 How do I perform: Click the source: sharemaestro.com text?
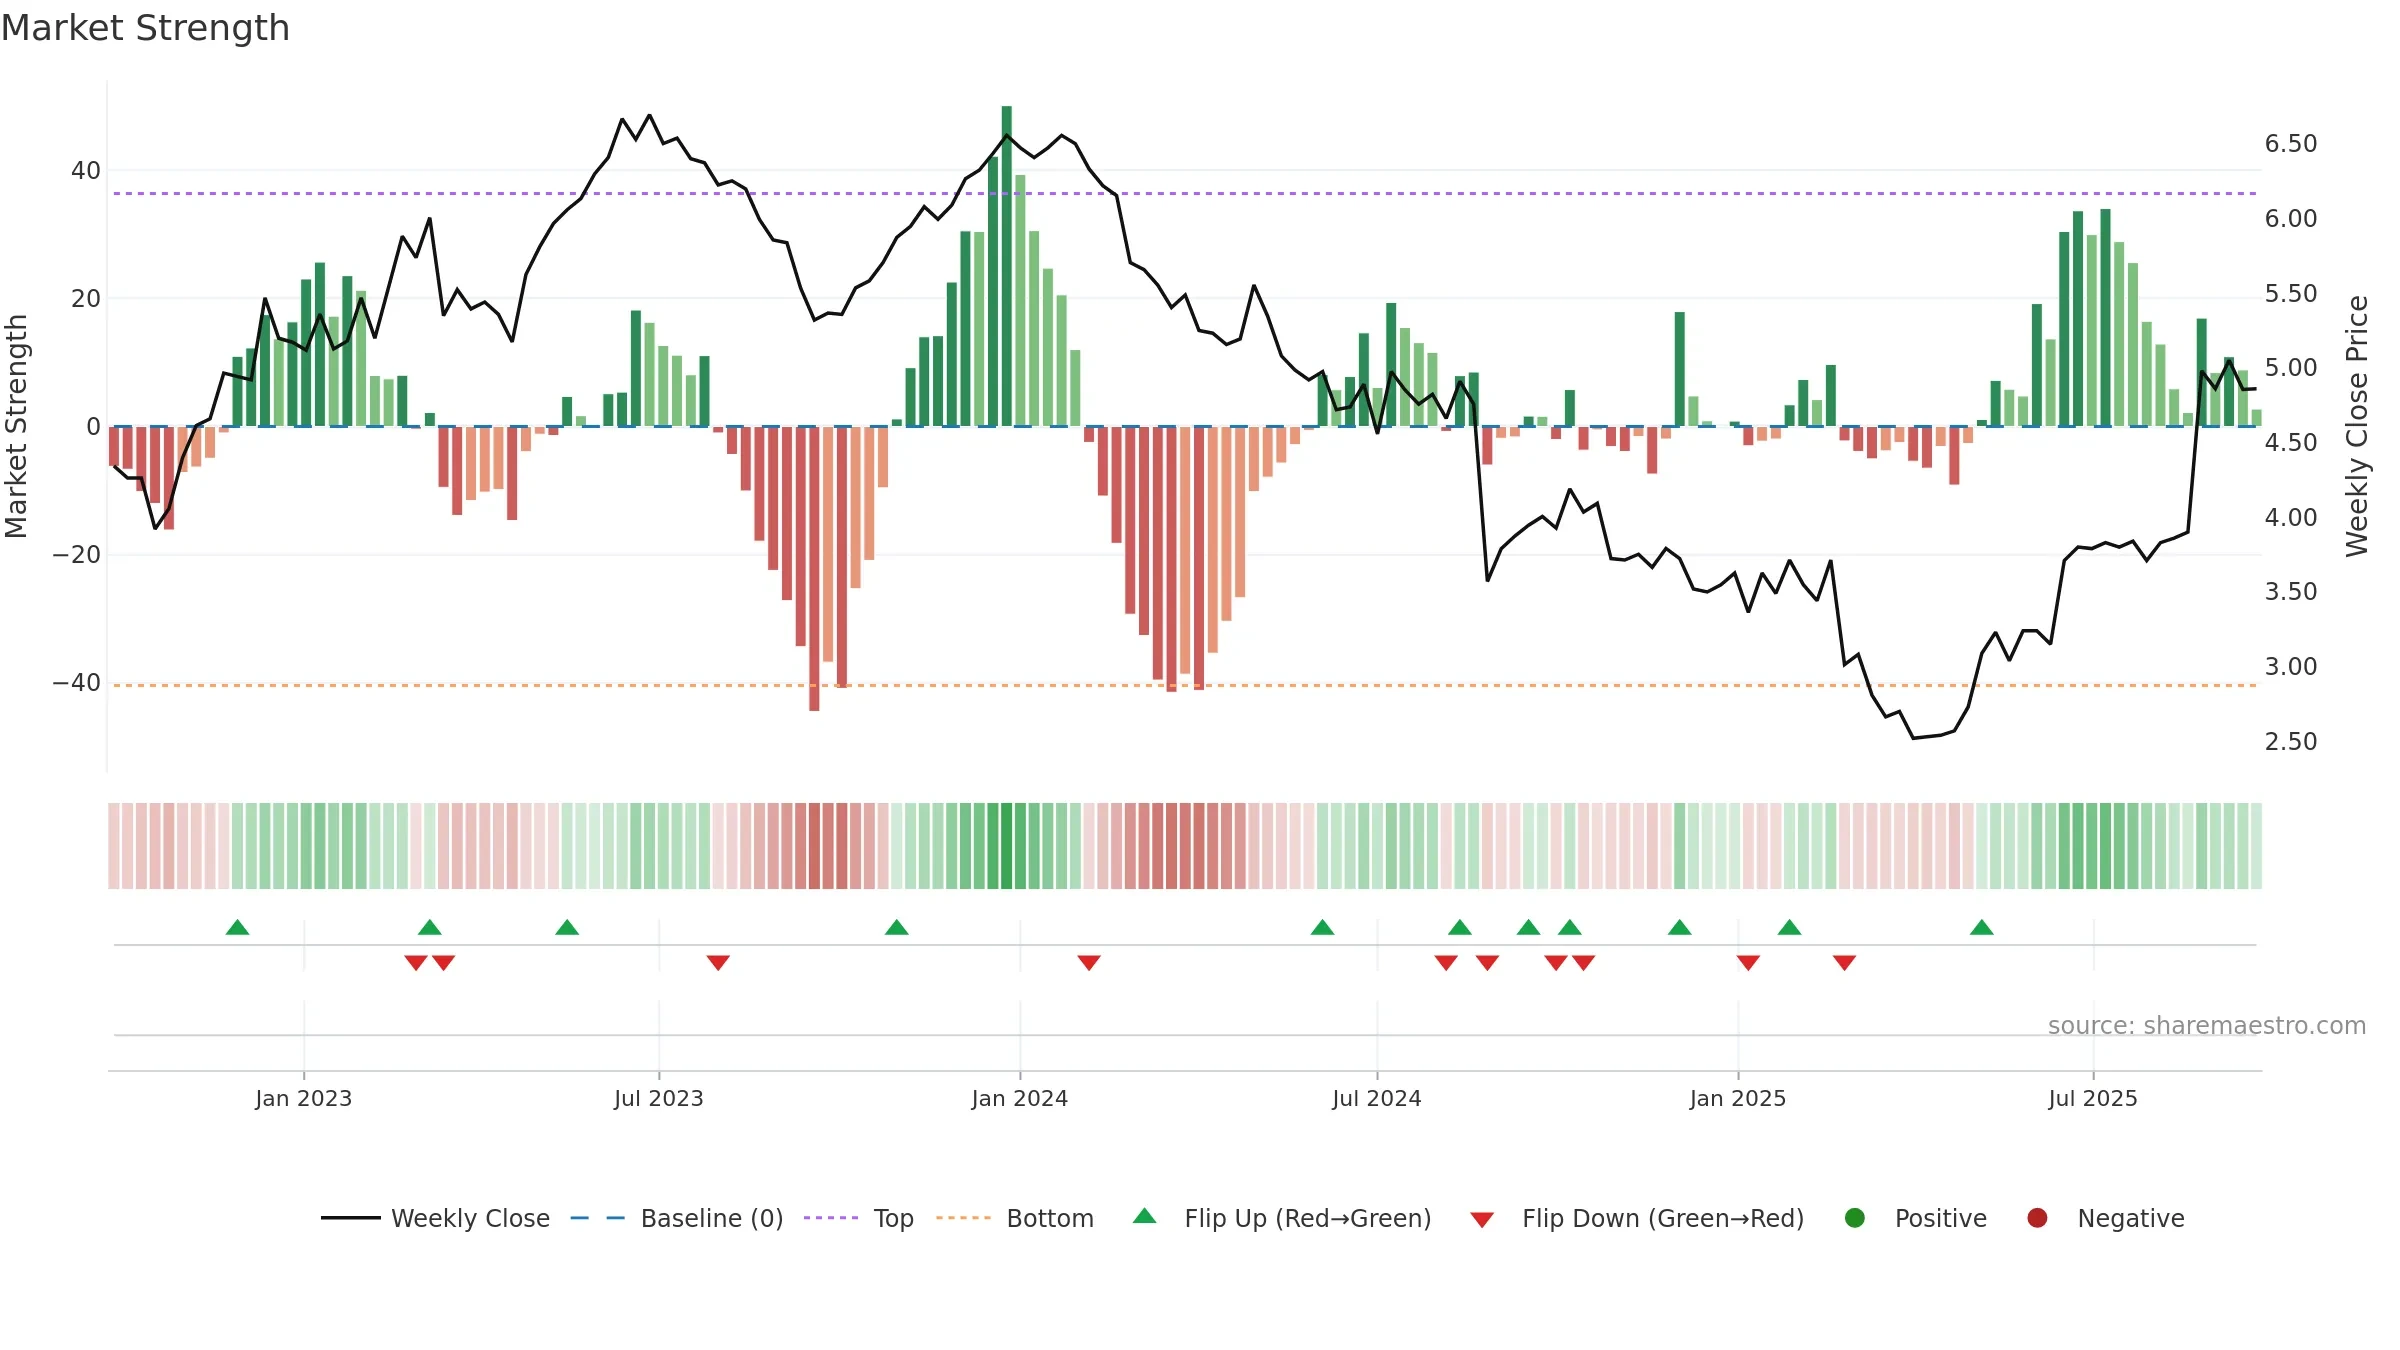point(2207,1025)
